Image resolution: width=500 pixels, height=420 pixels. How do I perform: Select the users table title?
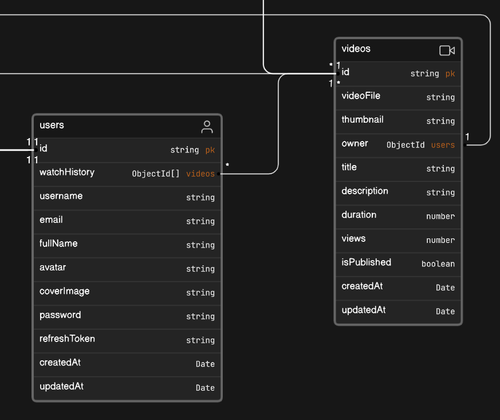click(52, 125)
